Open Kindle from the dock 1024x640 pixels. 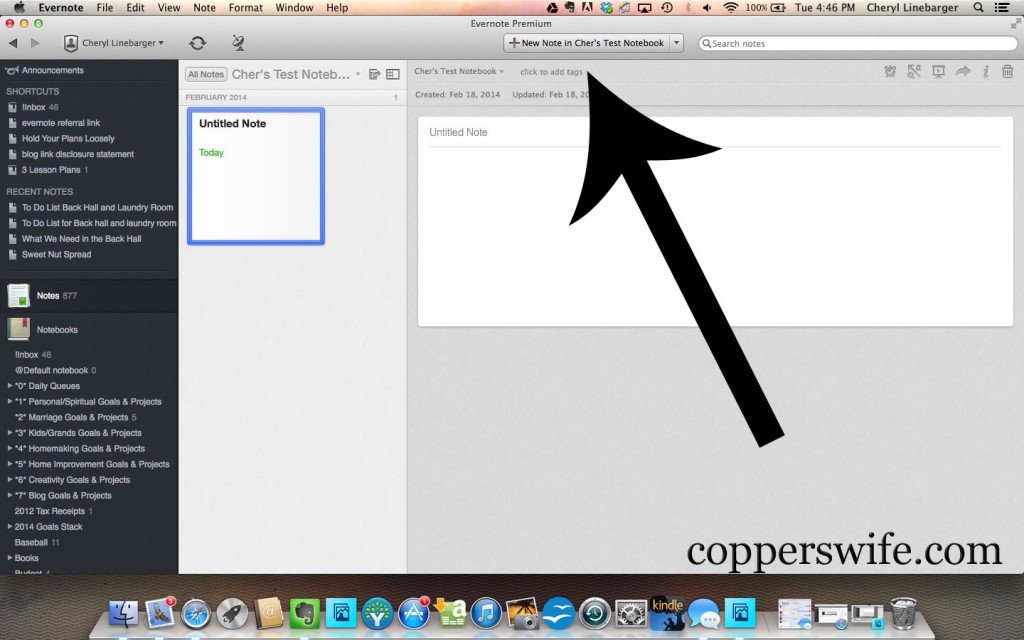point(667,613)
